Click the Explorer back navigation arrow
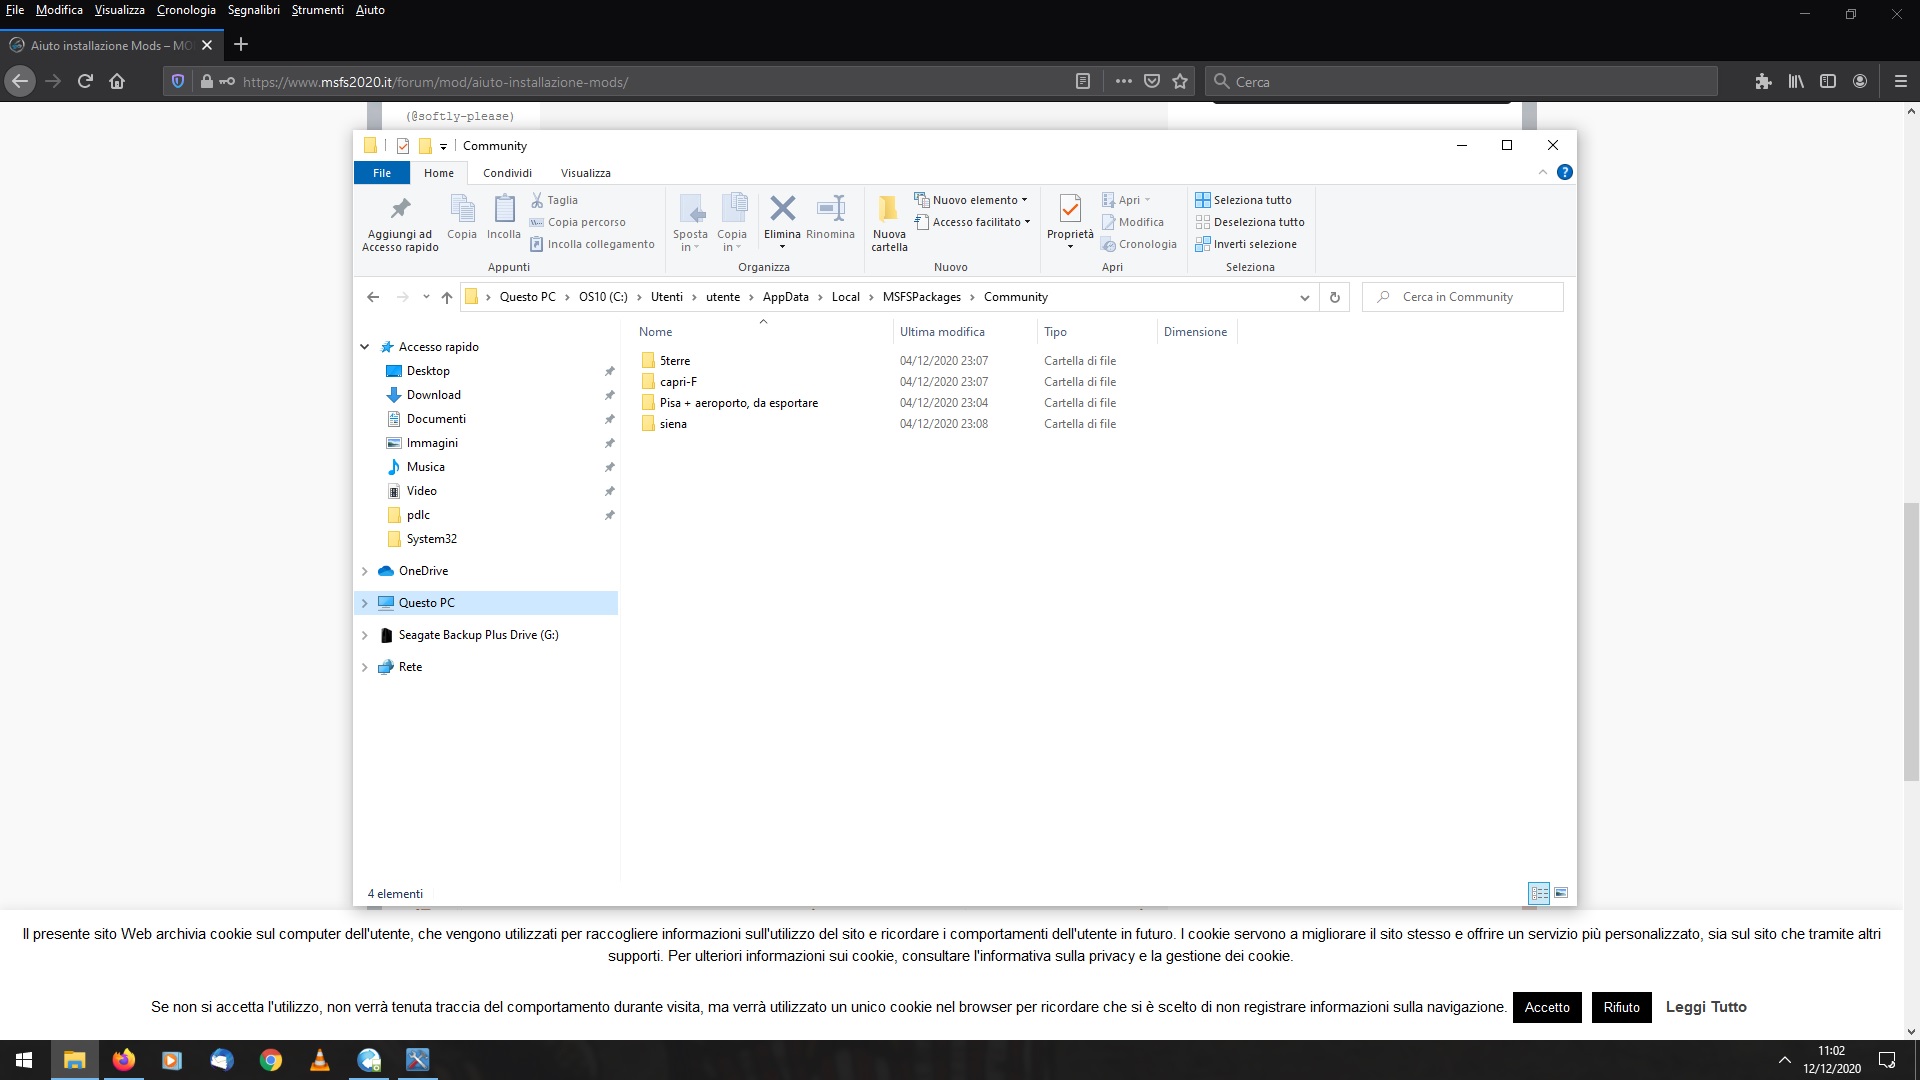The height and width of the screenshot is (1080, 1920). coord(373,297)
